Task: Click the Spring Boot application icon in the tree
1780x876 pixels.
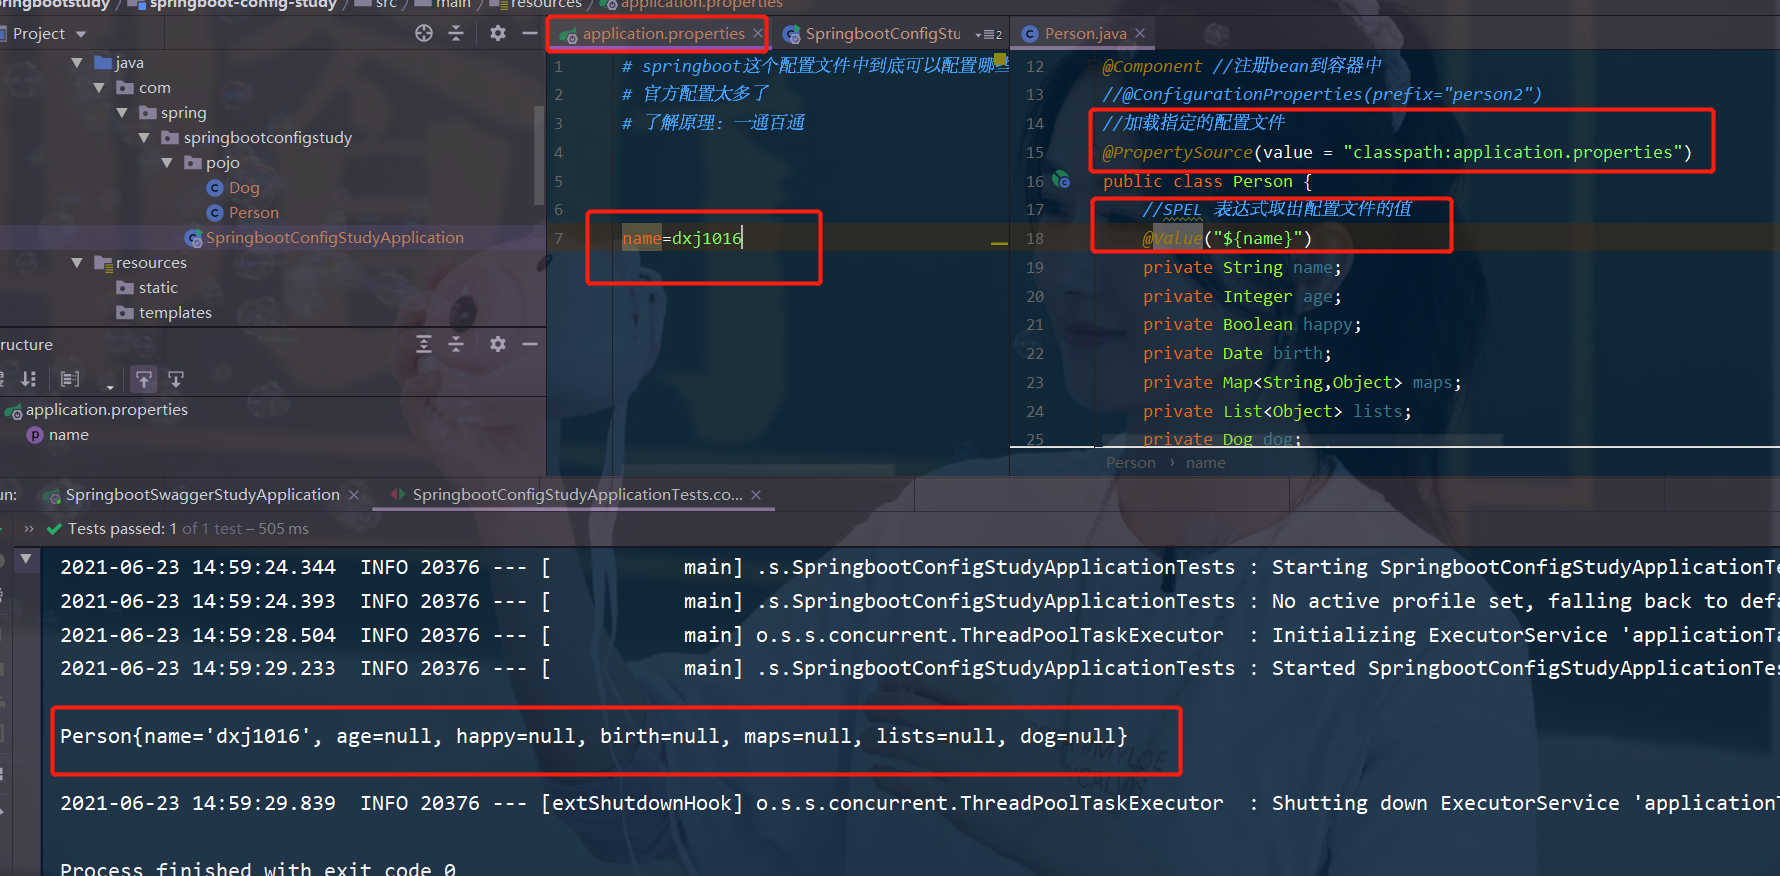Action: tap(193, 238)
